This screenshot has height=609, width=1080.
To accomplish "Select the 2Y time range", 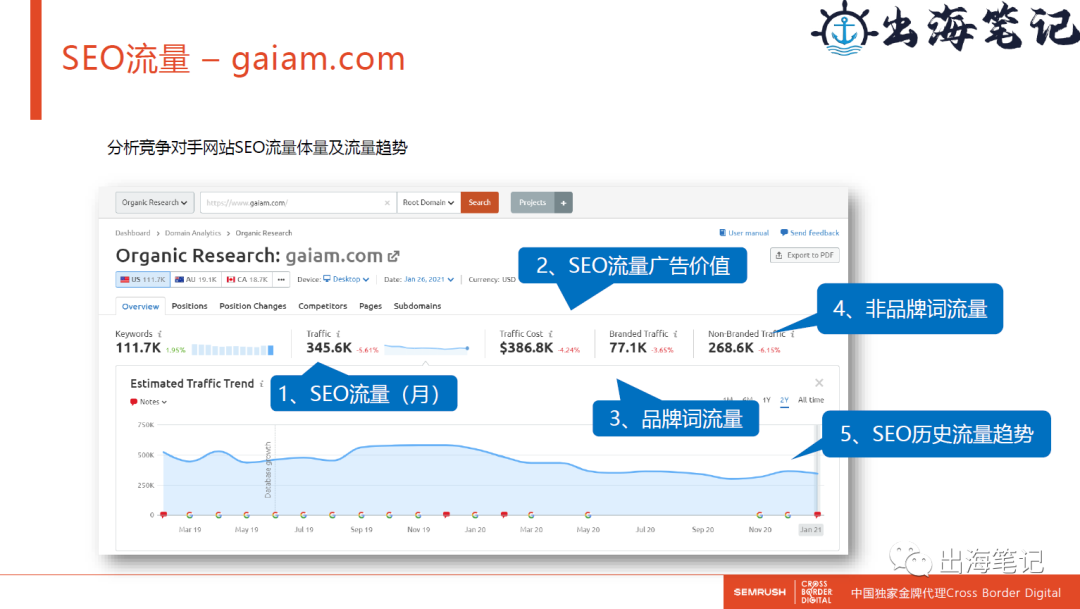I will pyautogui.click(x=784, y=400).
